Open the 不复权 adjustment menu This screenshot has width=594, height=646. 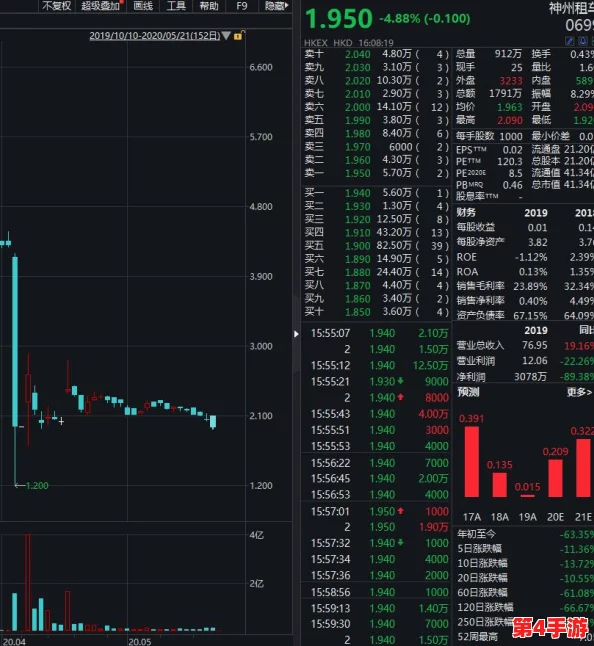point(57,6)
